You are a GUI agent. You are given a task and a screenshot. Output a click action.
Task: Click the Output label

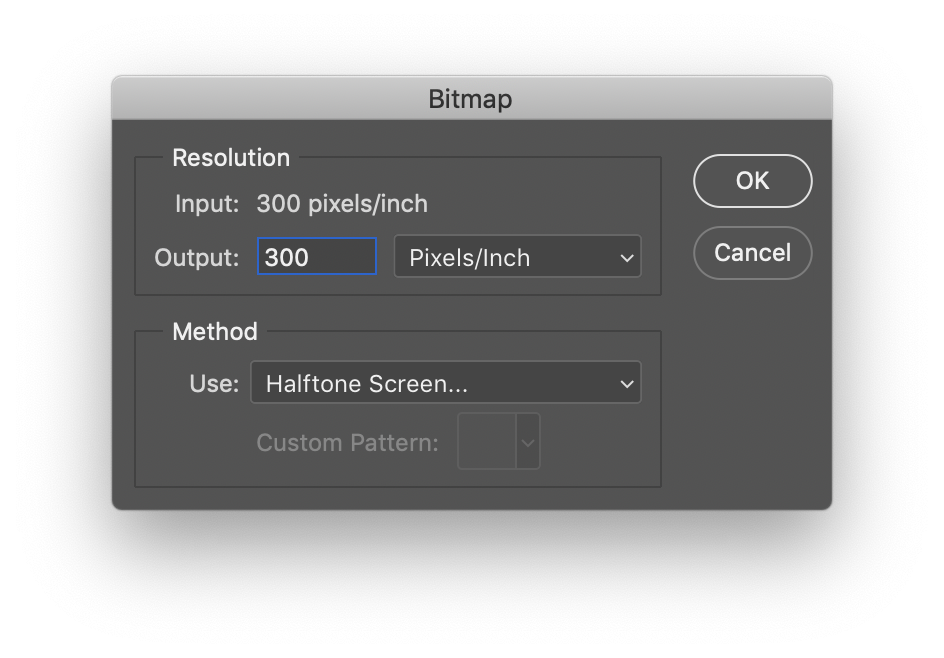click(197, 258)
